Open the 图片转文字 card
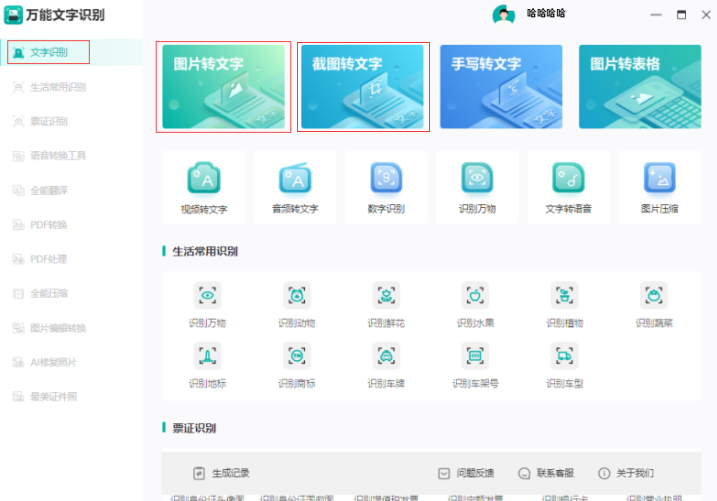The image size is (717, 501). coord(224,86)
